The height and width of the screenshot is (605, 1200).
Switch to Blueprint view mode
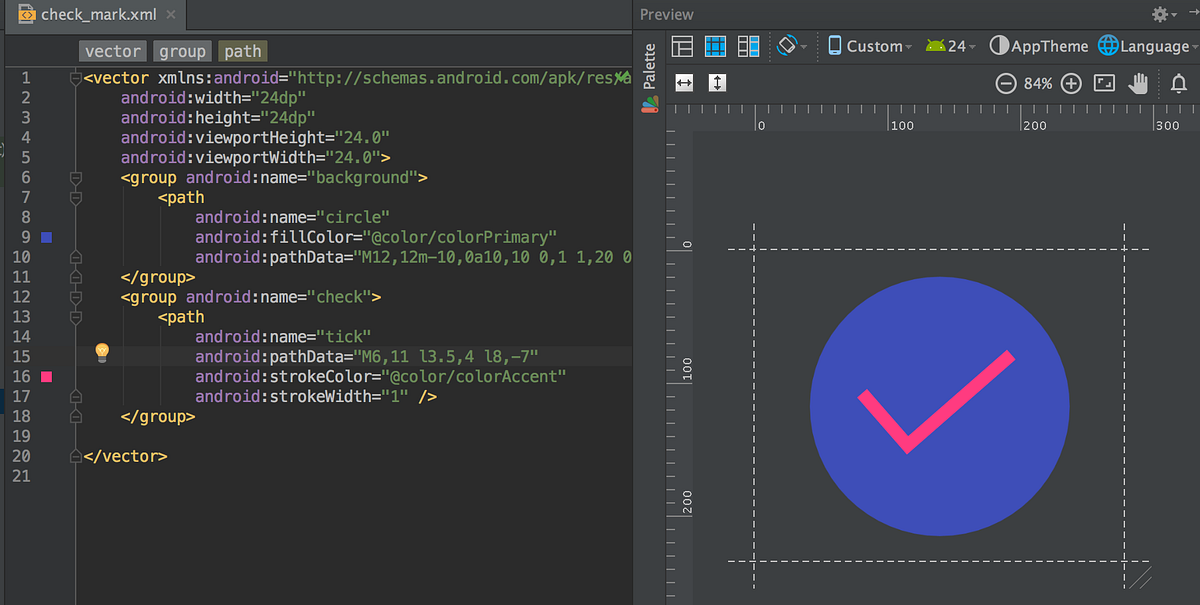(x=714, y=46)
